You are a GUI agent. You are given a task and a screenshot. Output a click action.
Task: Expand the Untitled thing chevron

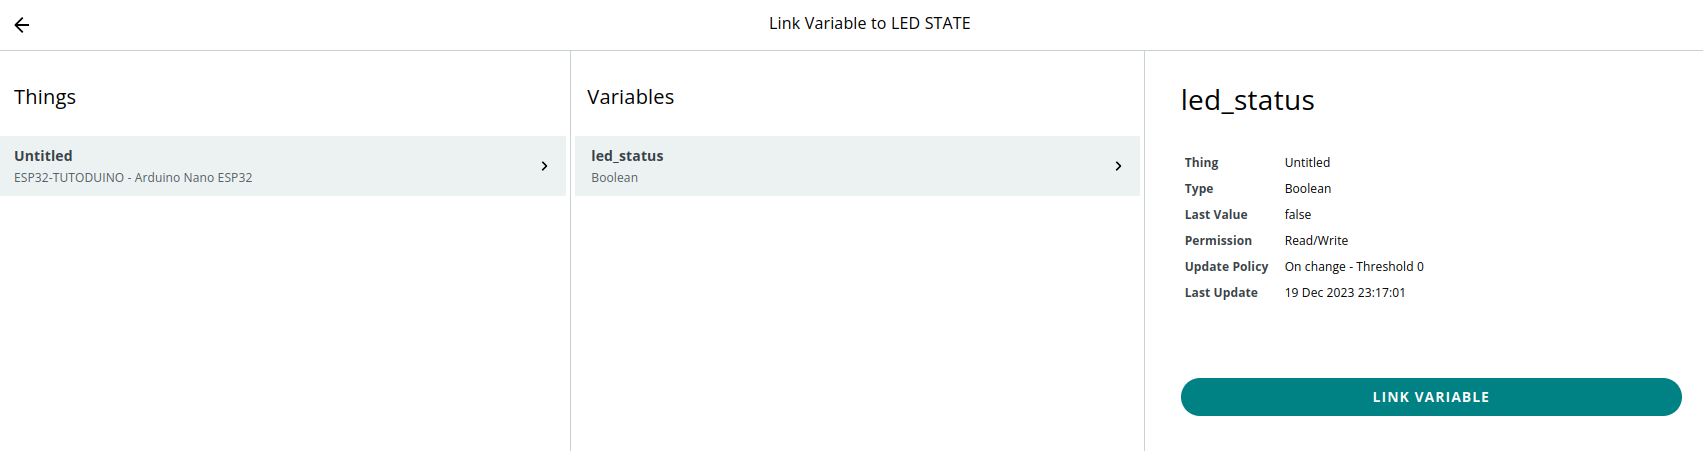[544, 166]
